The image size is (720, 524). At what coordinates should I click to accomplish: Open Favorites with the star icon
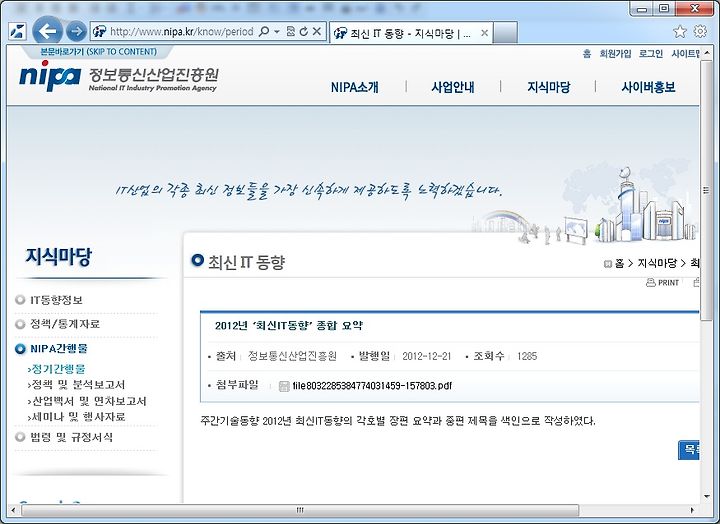(680, 31)
